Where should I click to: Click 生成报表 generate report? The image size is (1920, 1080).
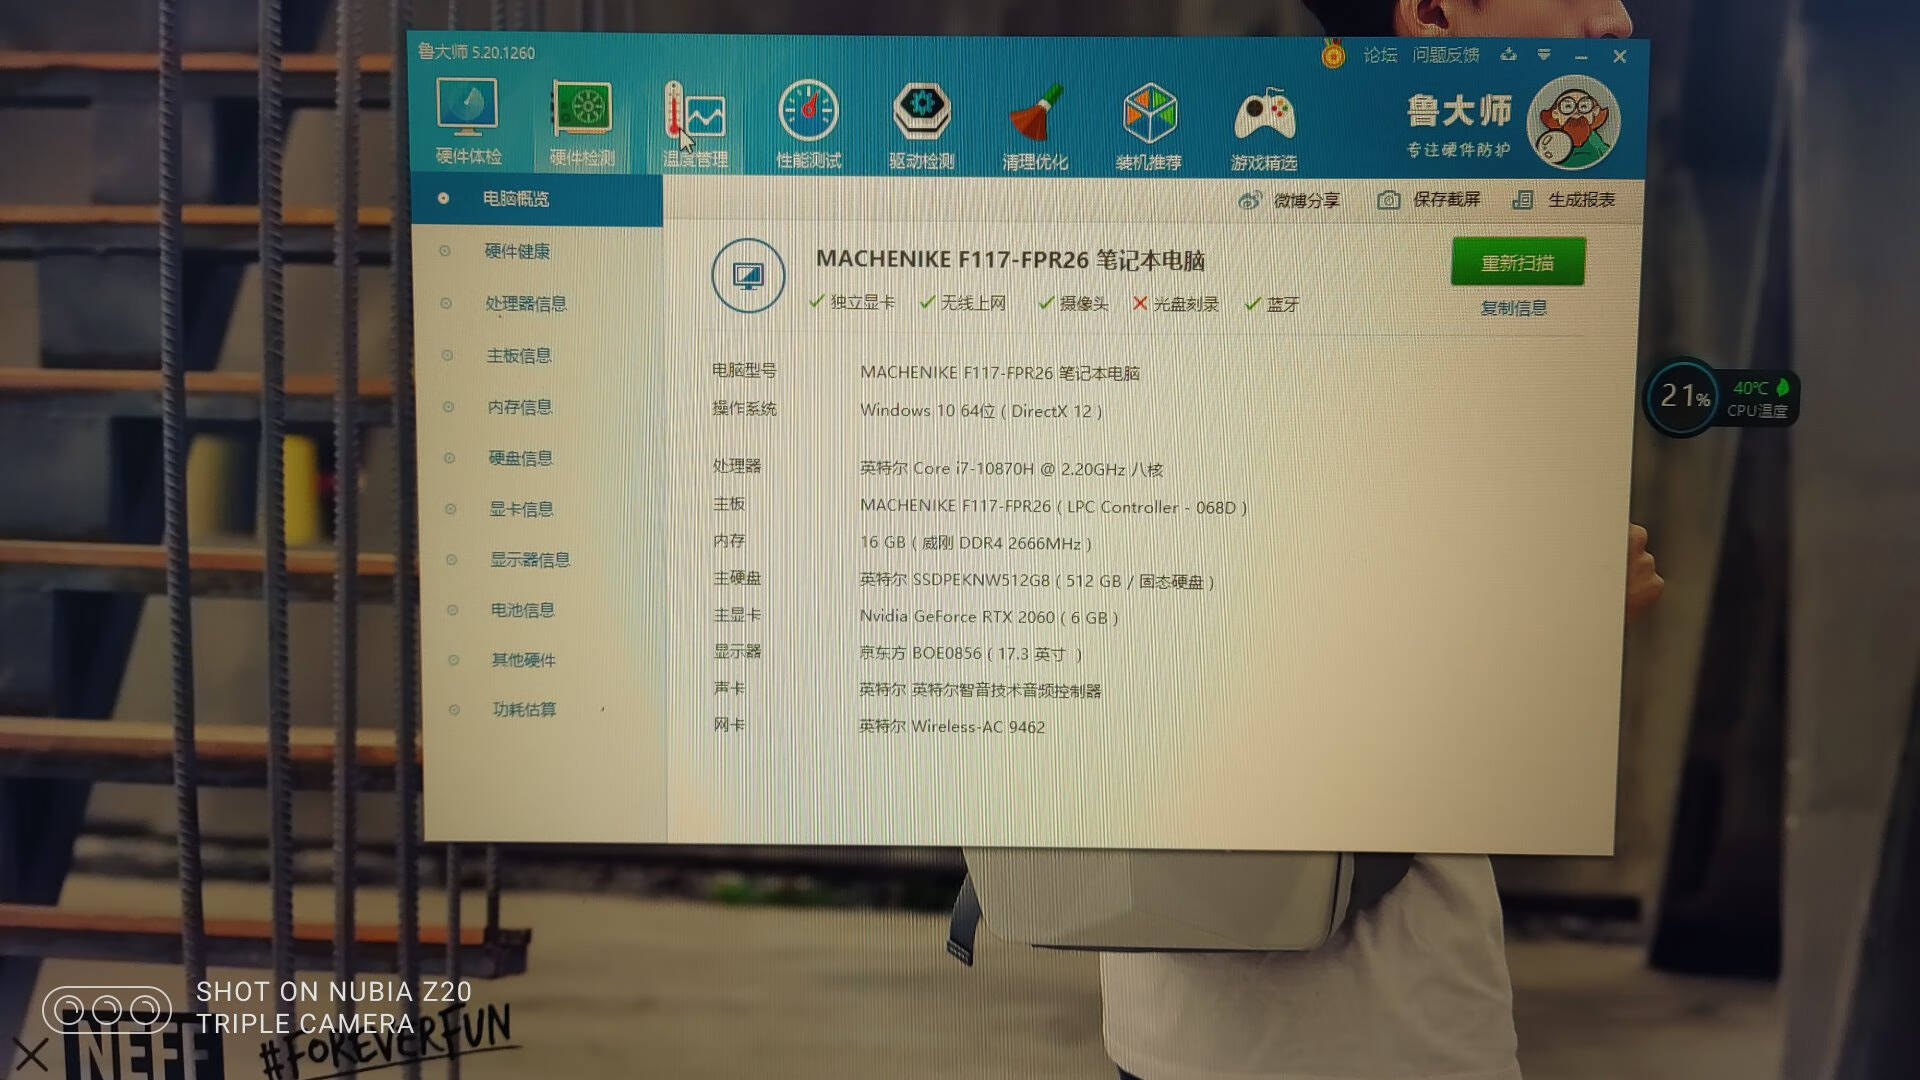1564,200
